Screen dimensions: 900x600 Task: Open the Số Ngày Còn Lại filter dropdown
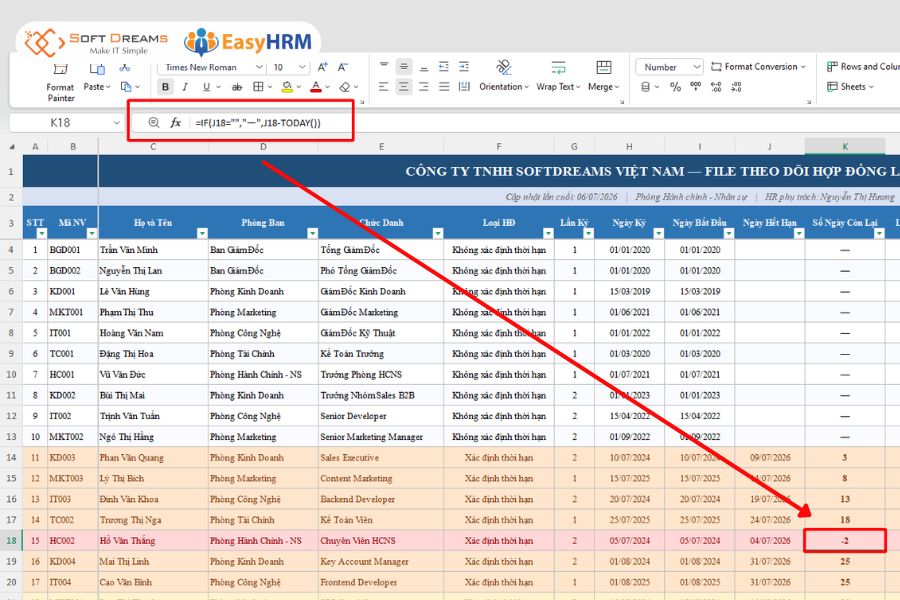(879, 233)
